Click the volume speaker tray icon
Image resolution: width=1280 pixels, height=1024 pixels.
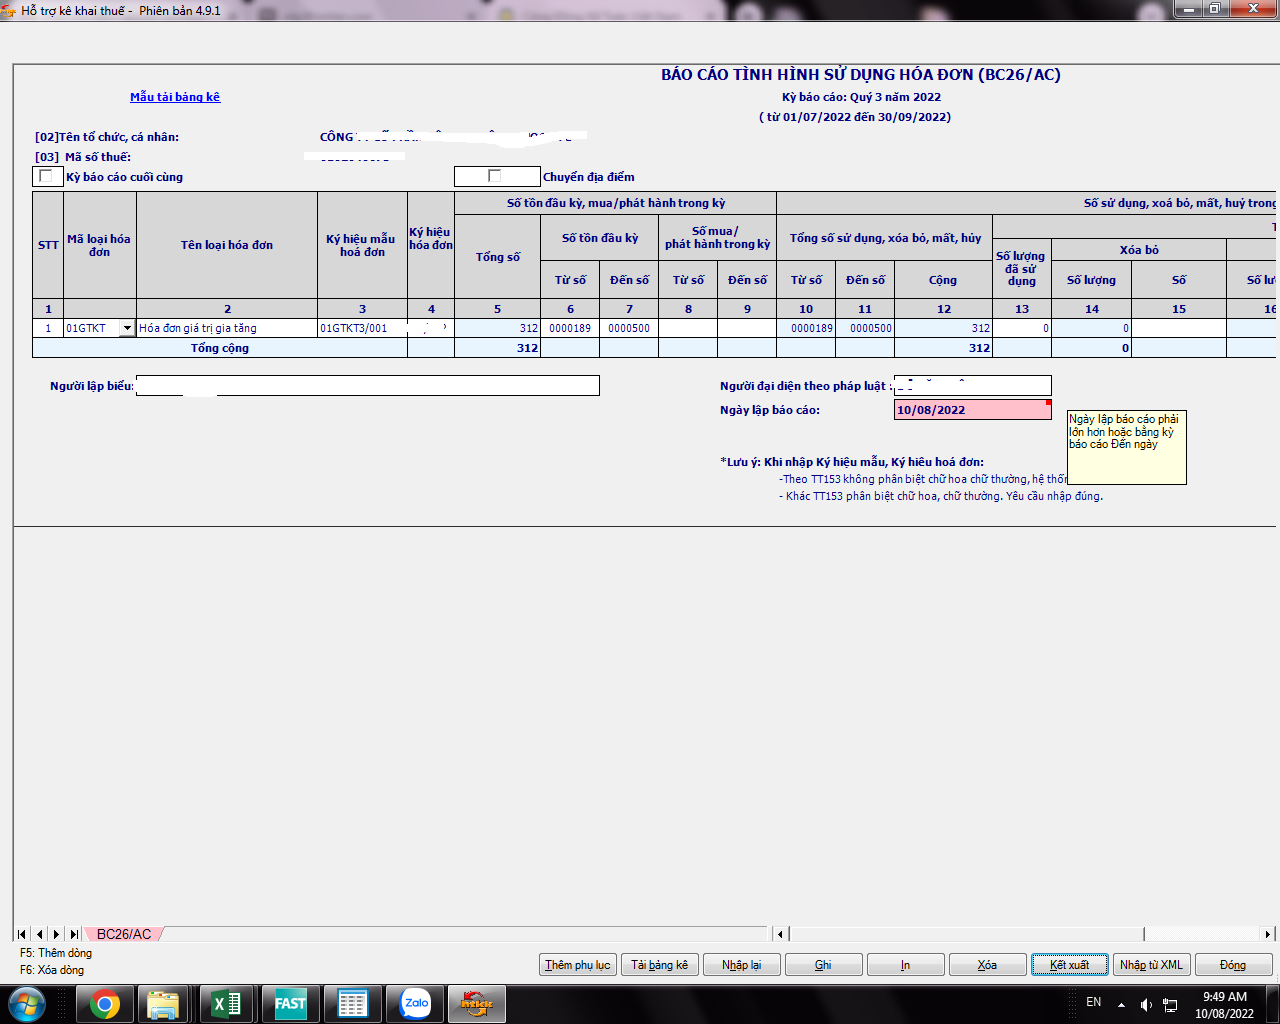click(1146, 1003)
